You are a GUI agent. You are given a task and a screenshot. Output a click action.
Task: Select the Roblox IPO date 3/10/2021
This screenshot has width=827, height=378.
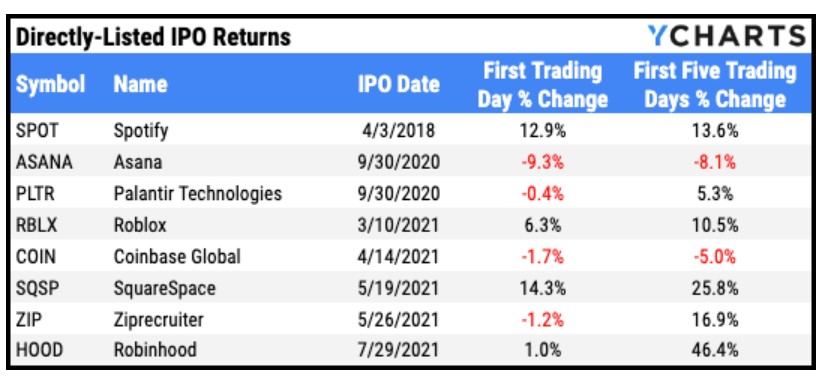pyautogui.click(x=399, y=225)
